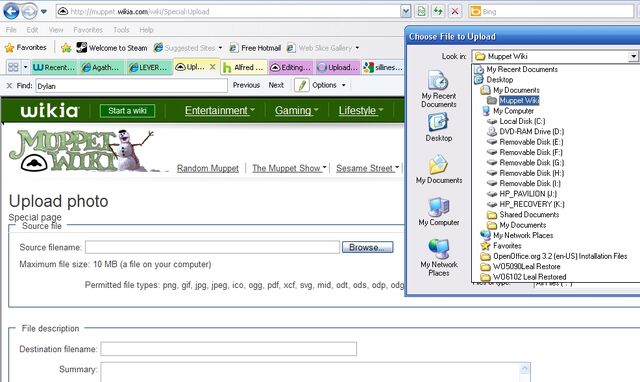Image resolution: width=640 pixels, height=382 pixels.
Task: Open the Welcome to Steam bookmark
Action: 112,48
